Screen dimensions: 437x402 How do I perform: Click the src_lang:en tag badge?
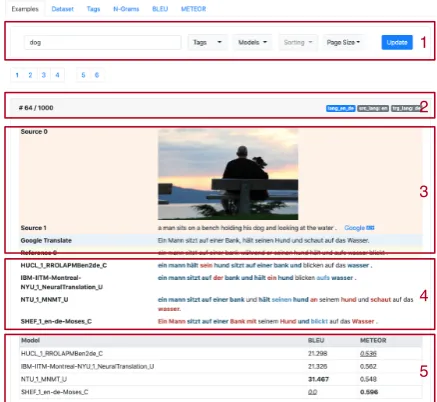click(x=373, y=108)
